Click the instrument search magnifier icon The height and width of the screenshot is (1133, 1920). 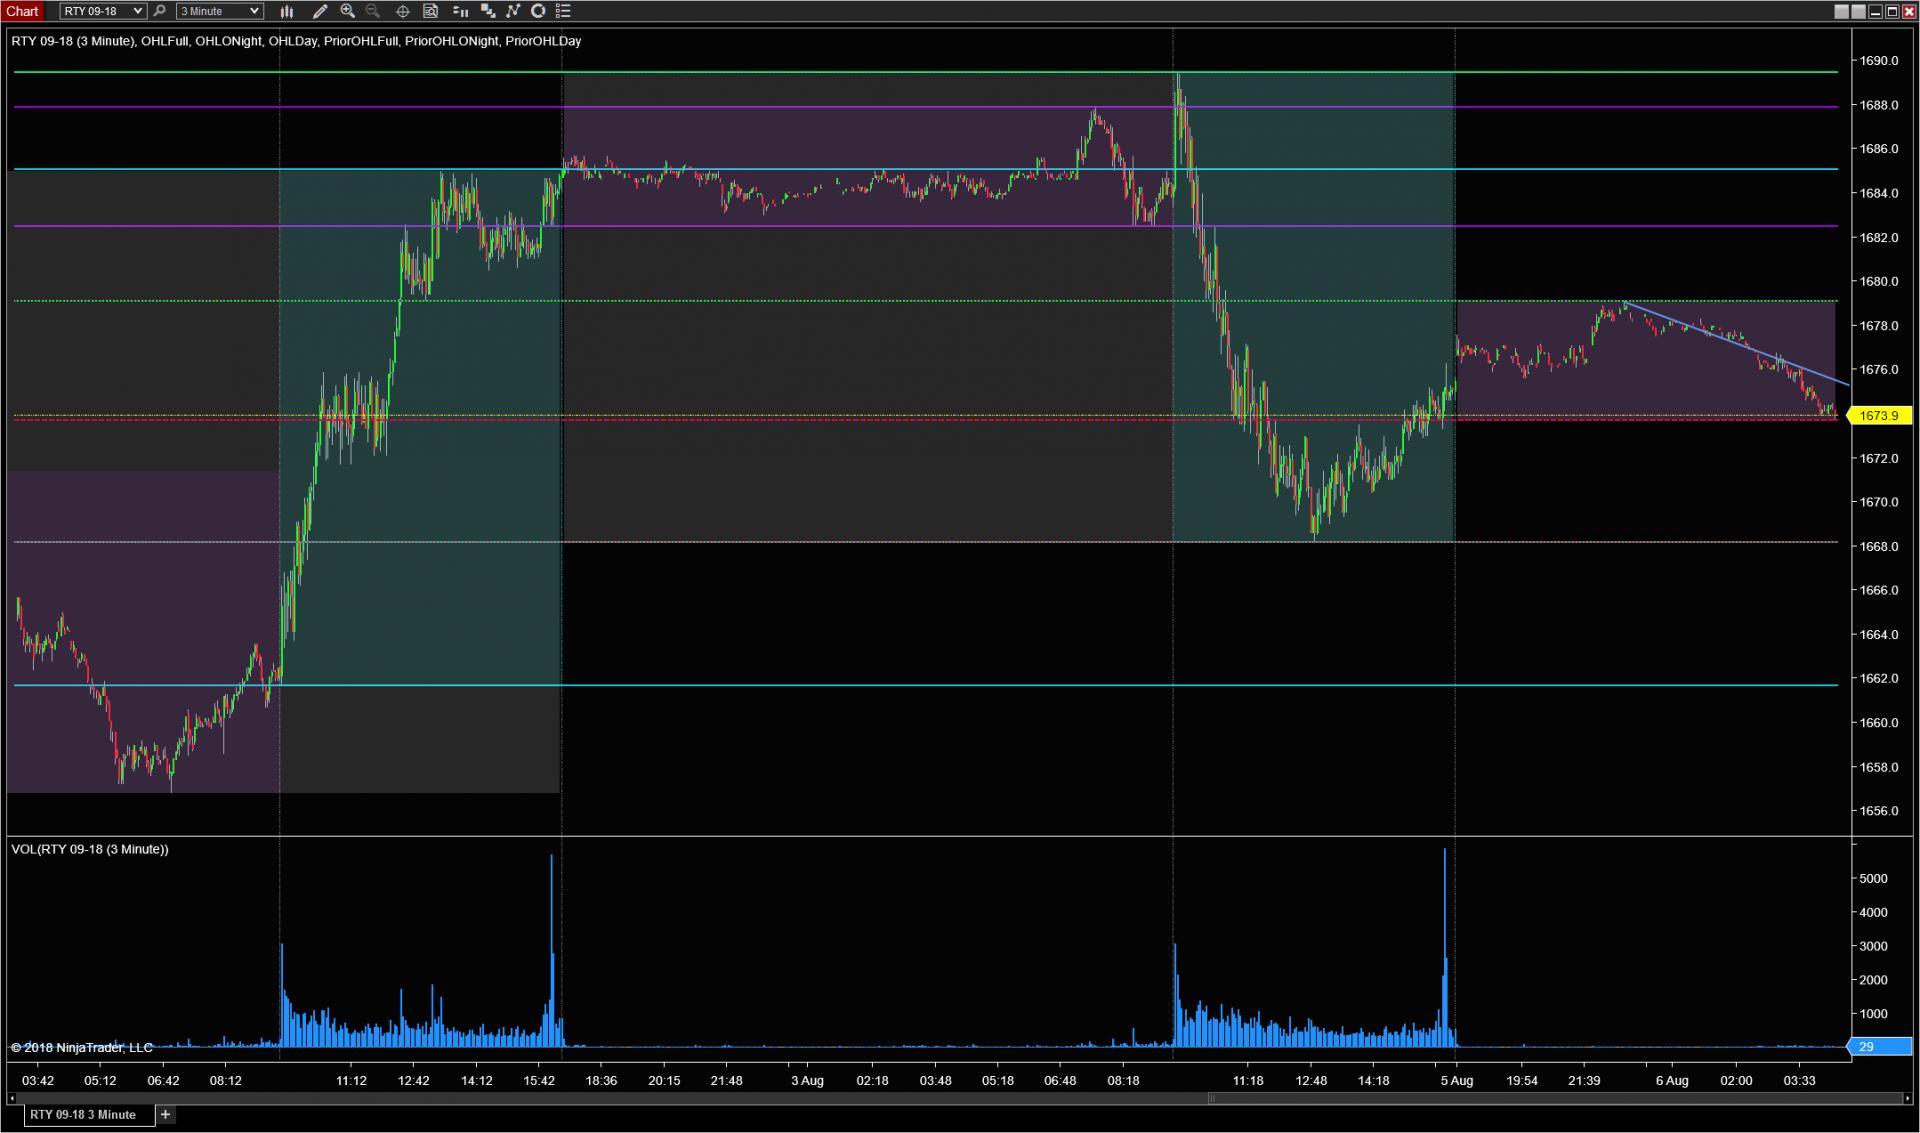(159, 11)
